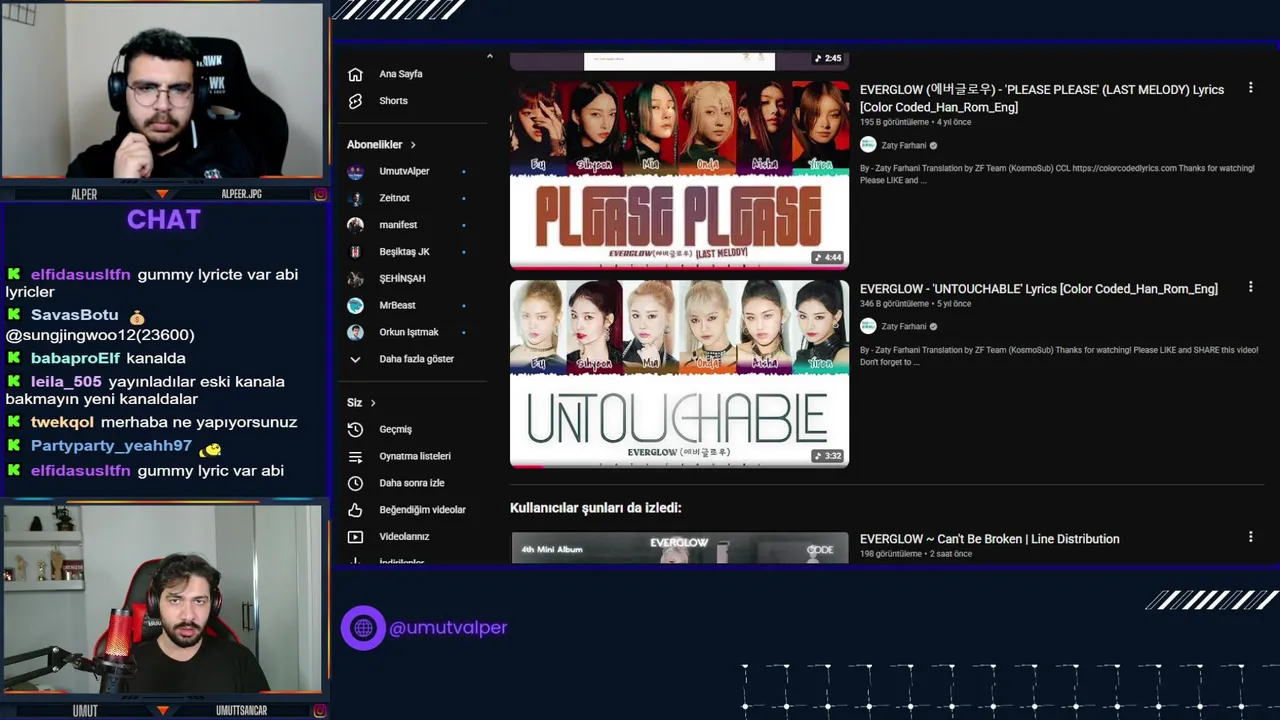
Task: Click the sidebar scroll up arrow
Action: click(489, 57)
